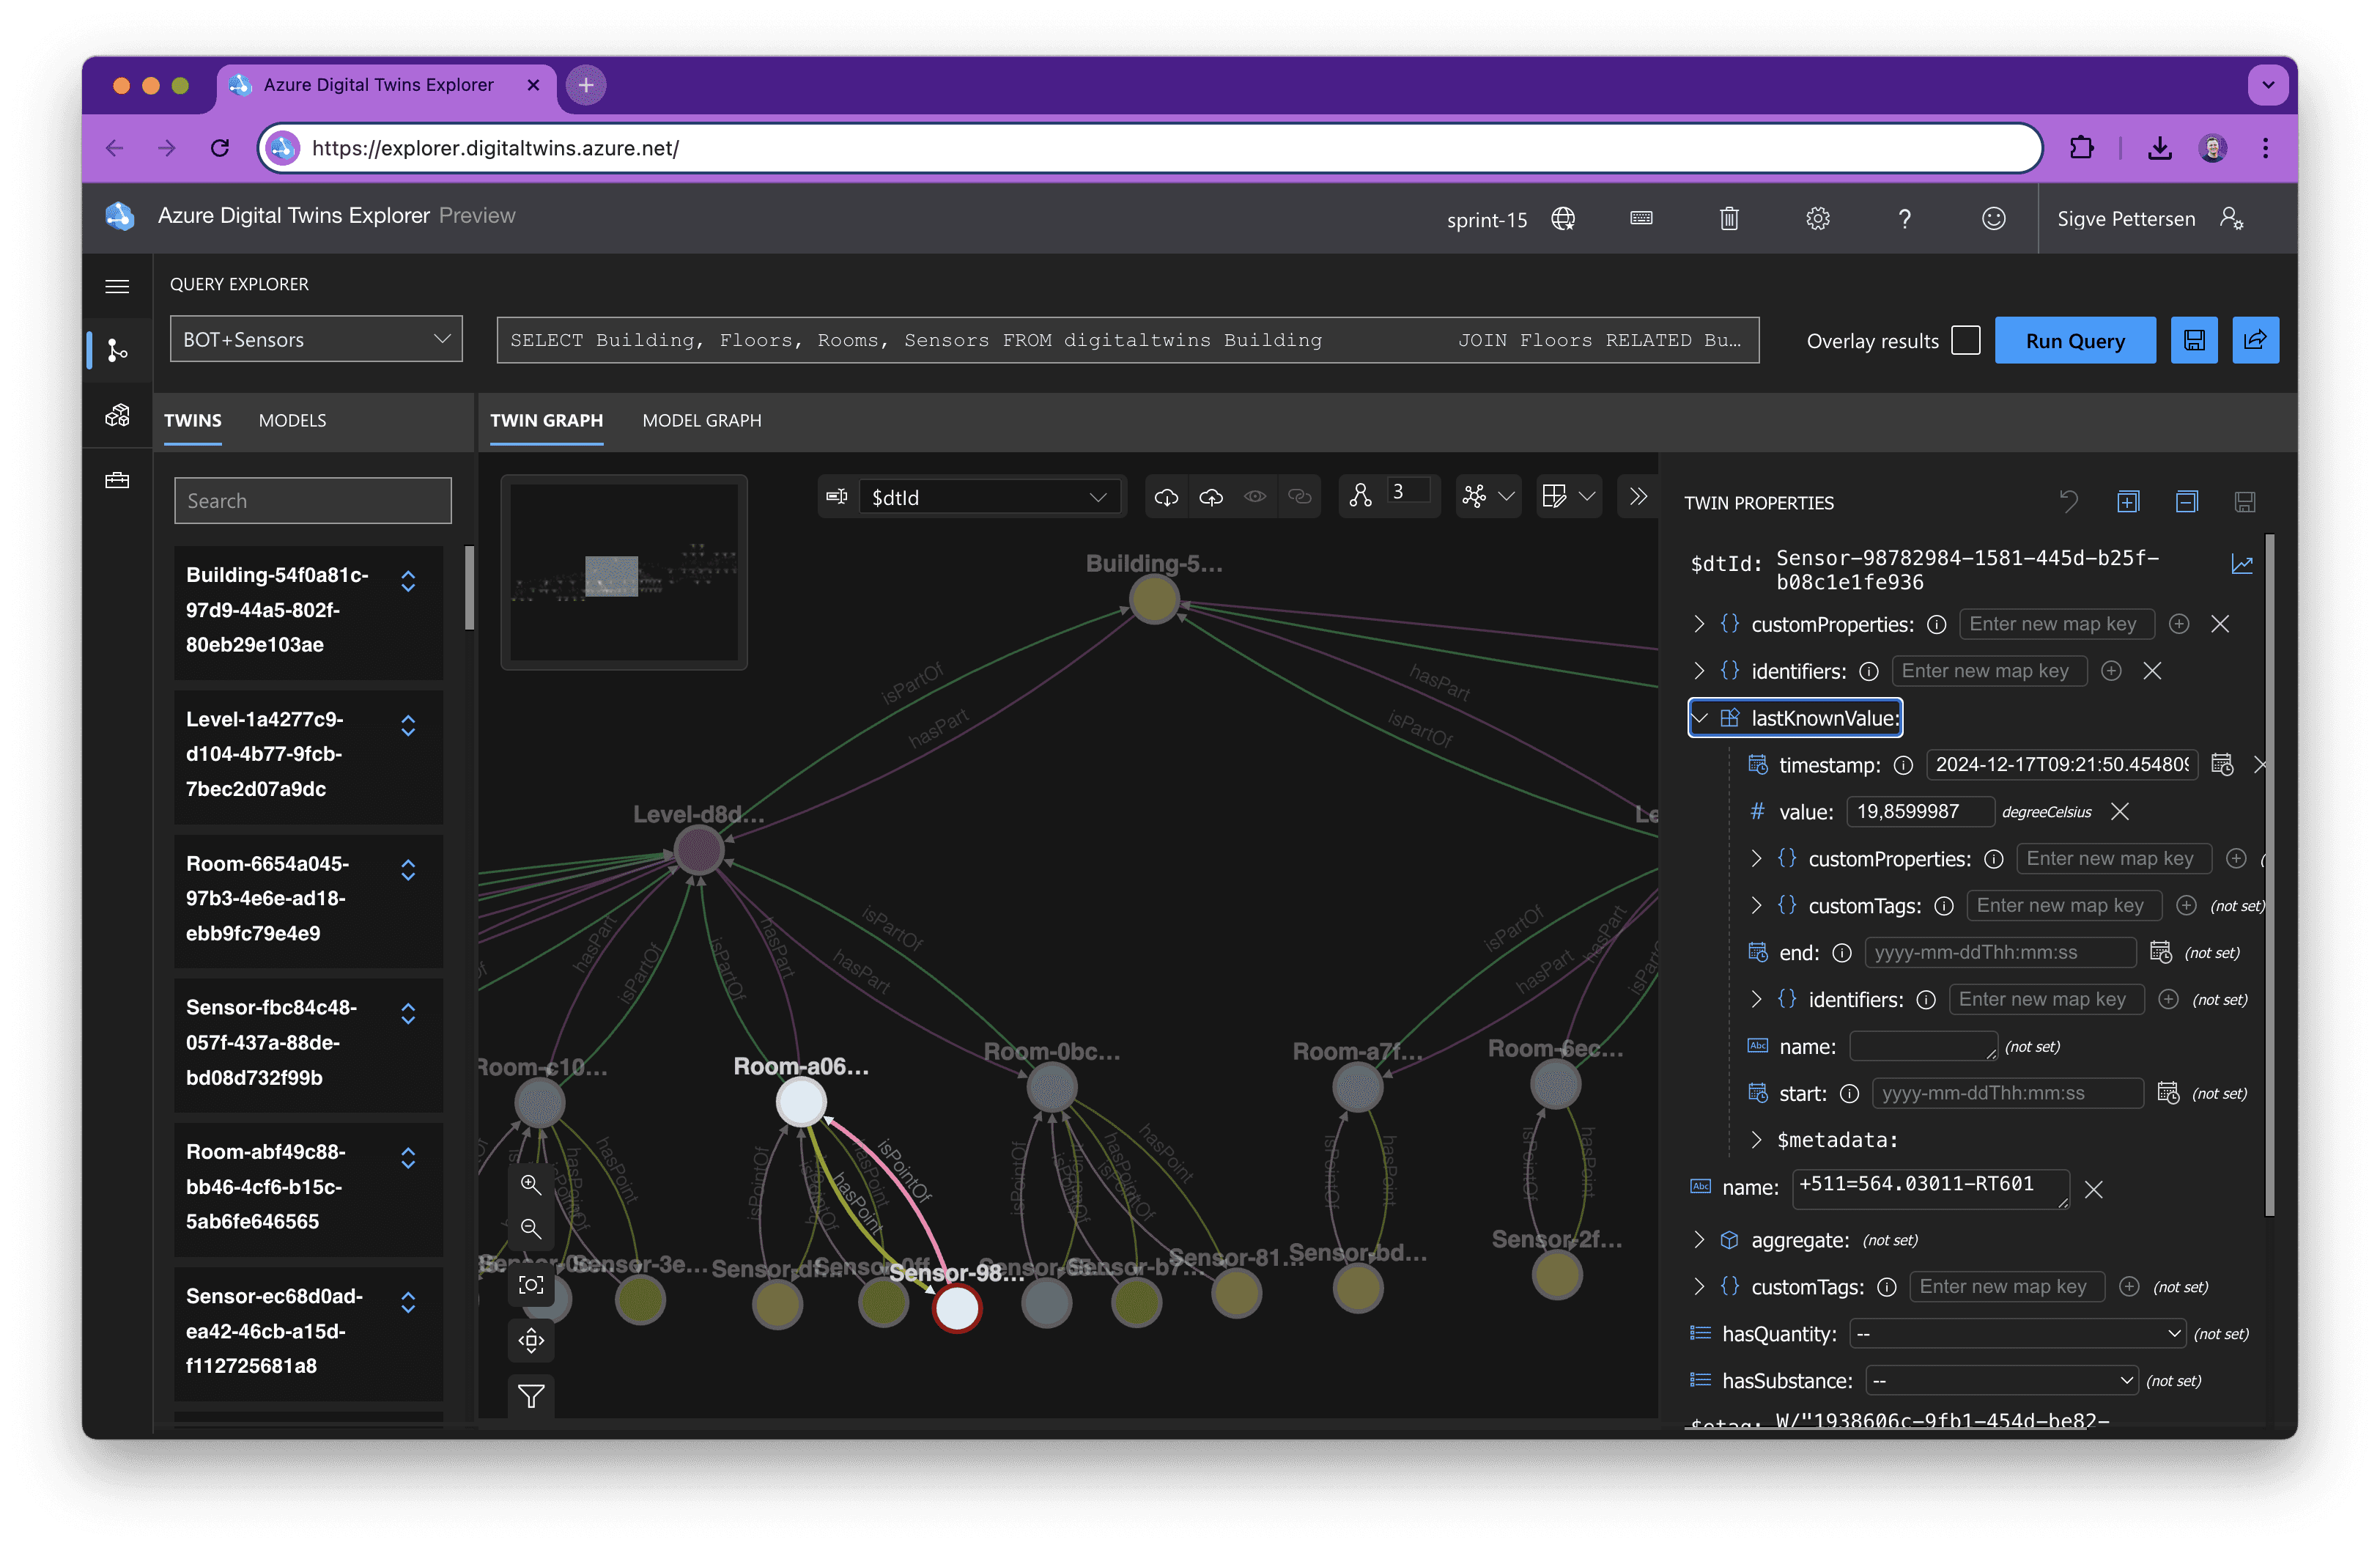Click the keyboard shortcuts icon
The width and height of the screenshot is (2380, 1548).
1641,218
